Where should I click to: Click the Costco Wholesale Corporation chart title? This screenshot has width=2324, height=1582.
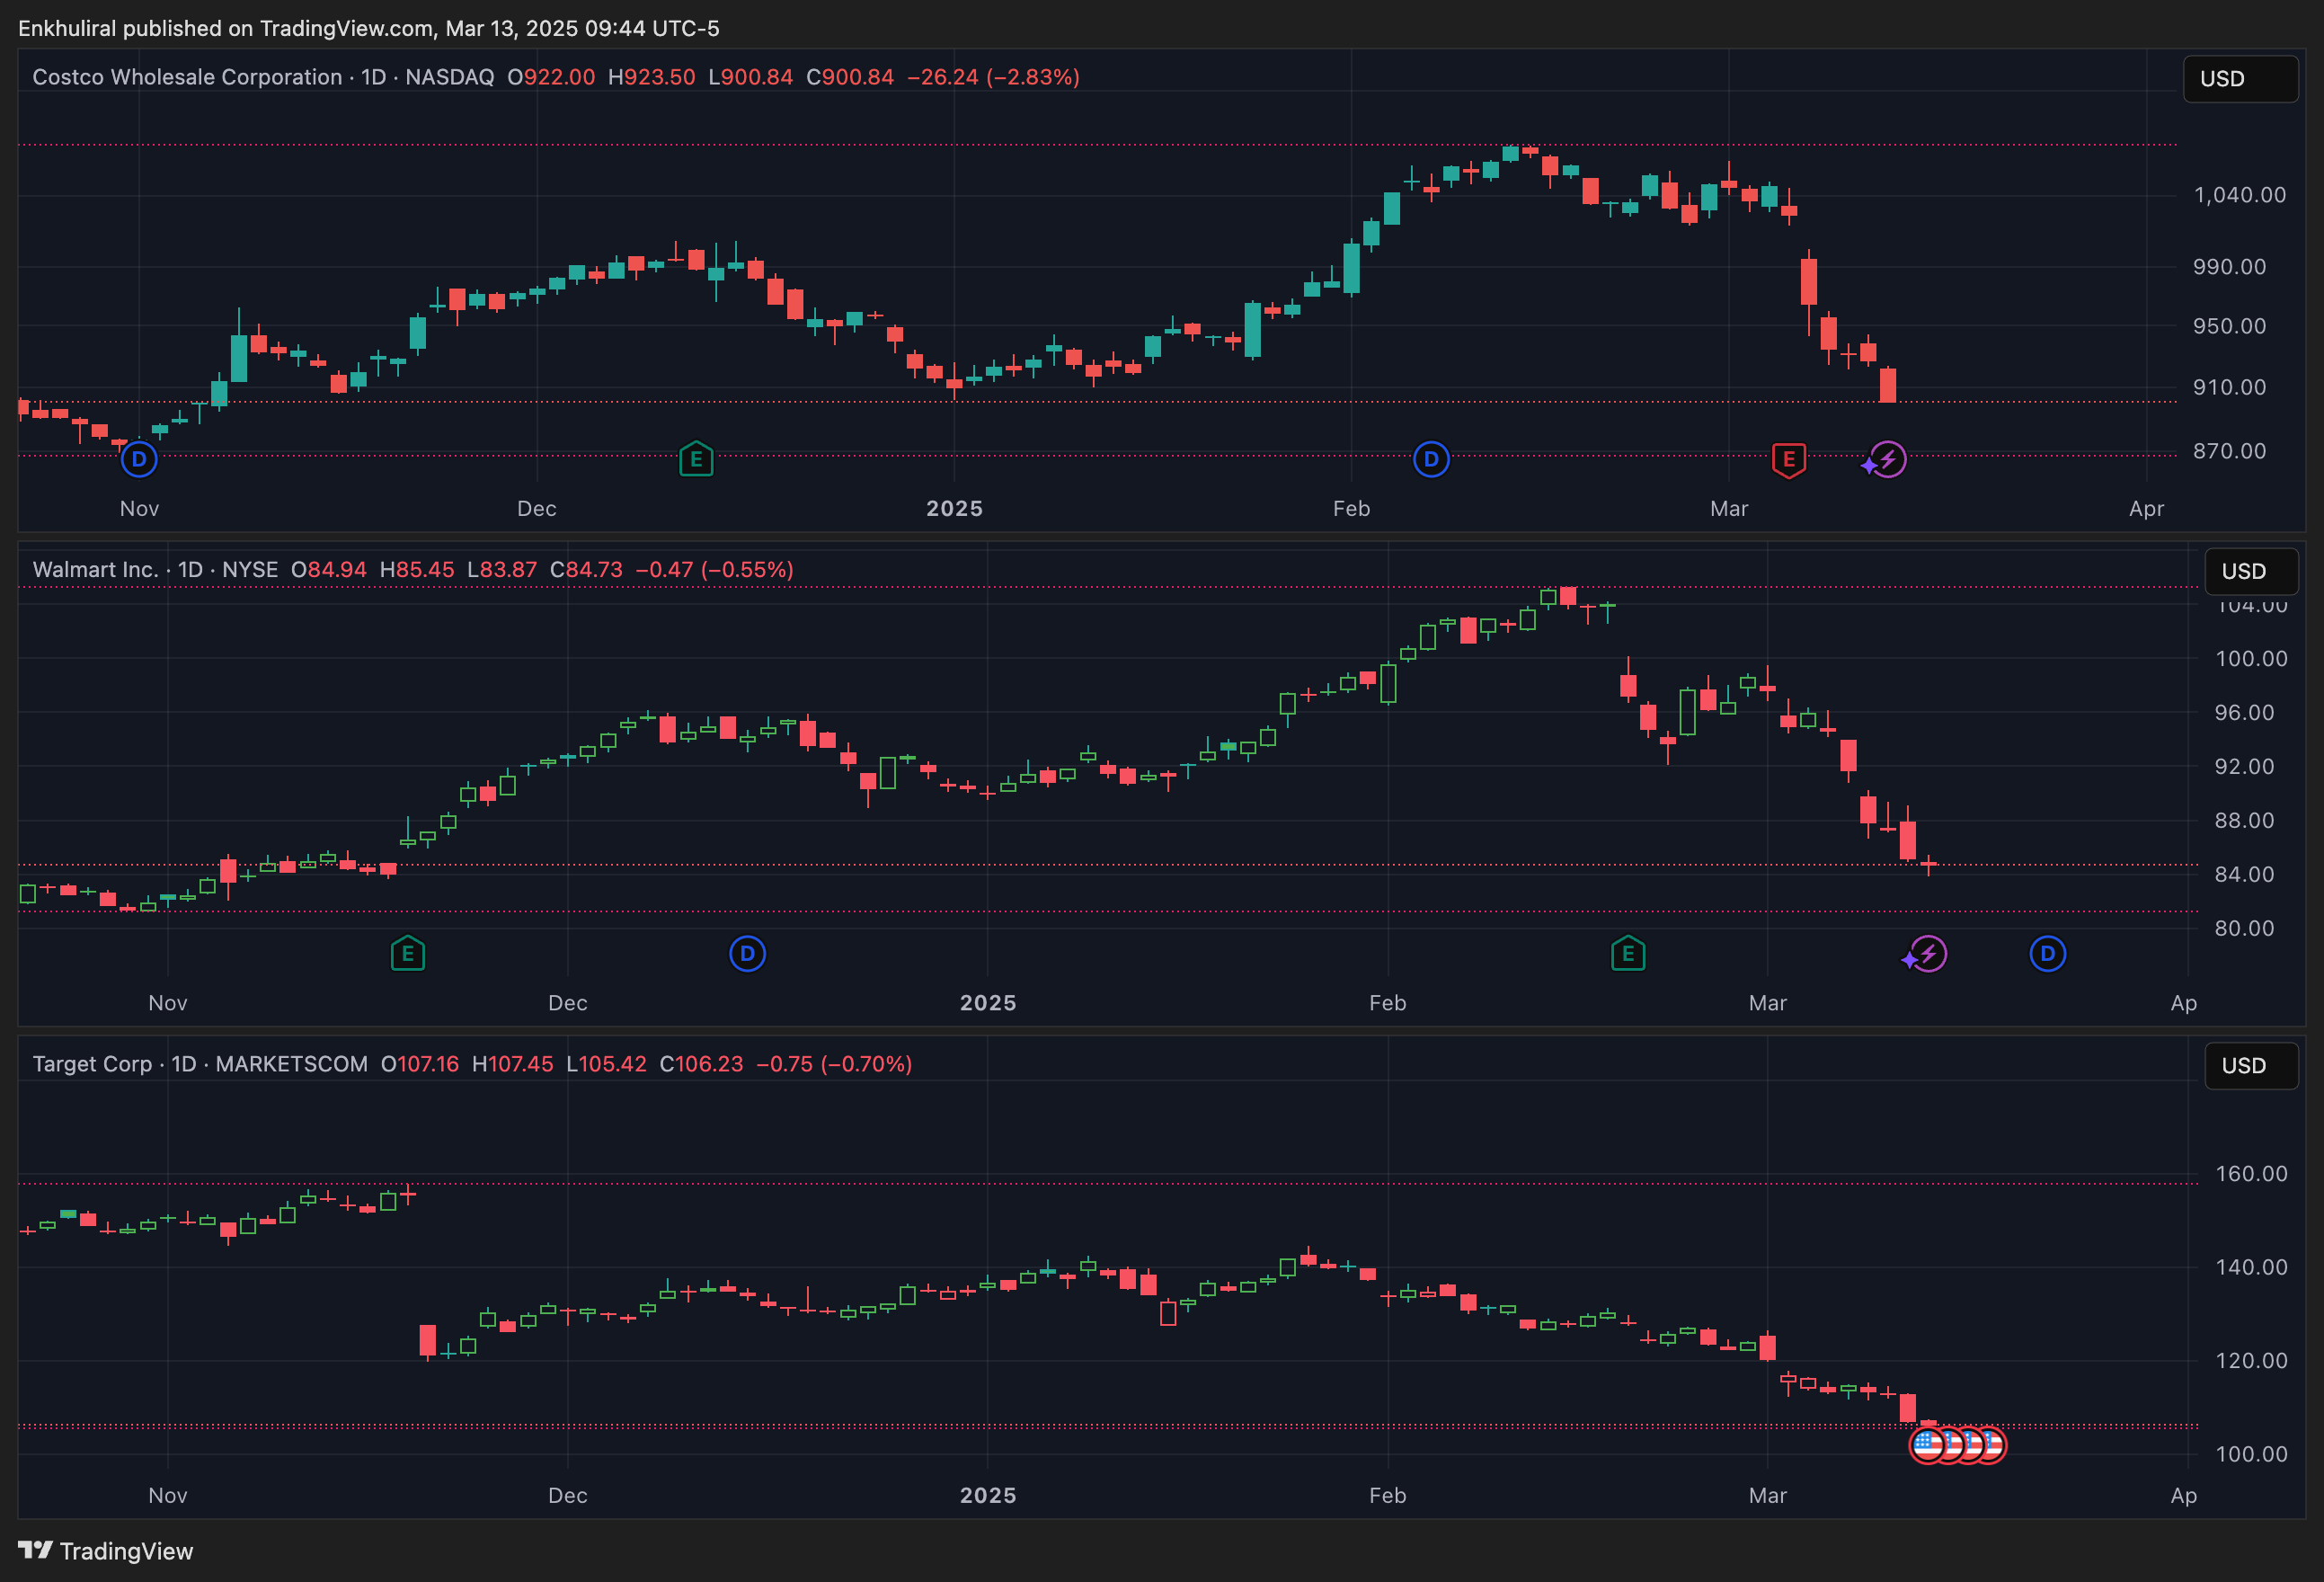[x=187, y=77]
